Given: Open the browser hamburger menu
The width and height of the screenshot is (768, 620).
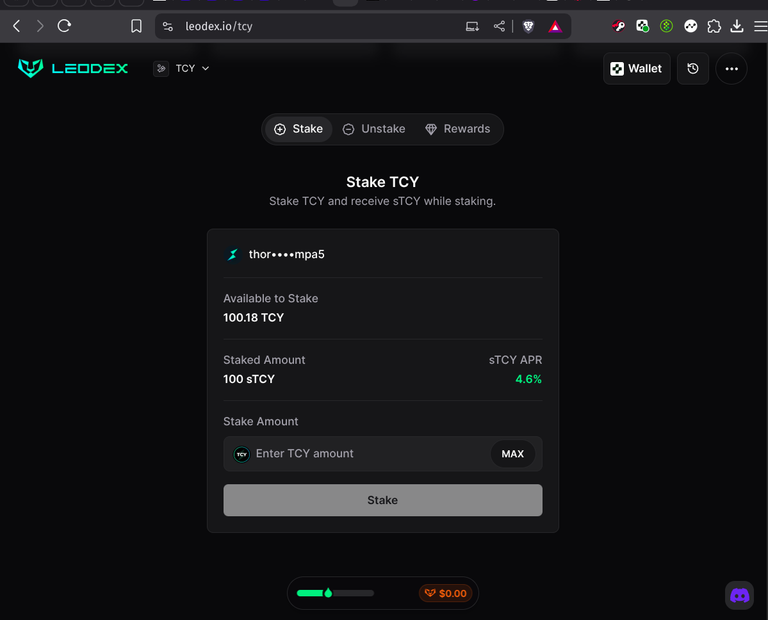Looking at the screenshot, I should [x=761, y=26].
